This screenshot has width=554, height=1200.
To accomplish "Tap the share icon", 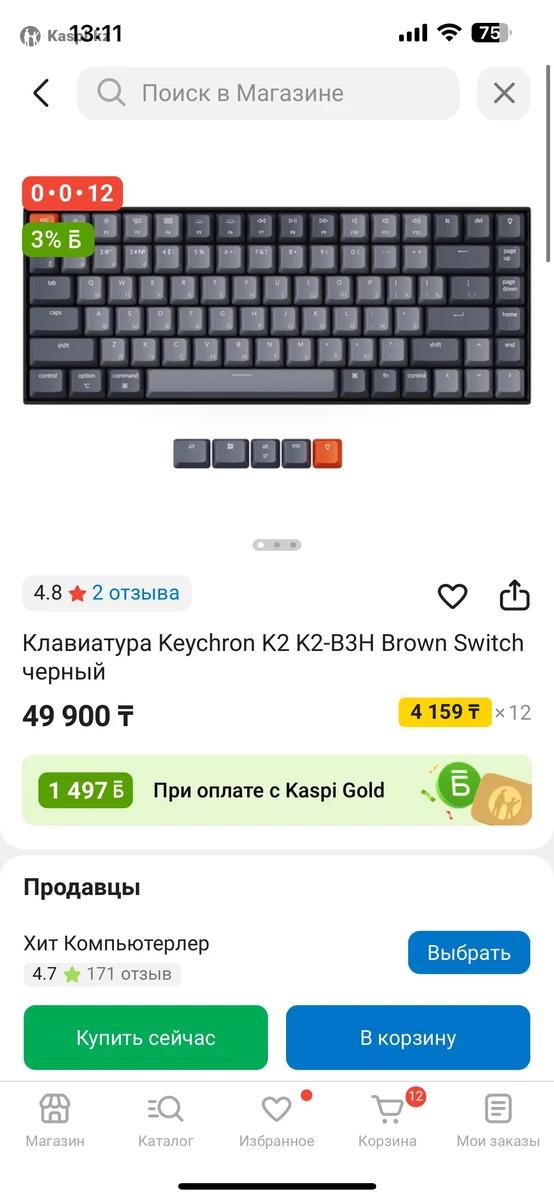I will (x=514, y=594).
